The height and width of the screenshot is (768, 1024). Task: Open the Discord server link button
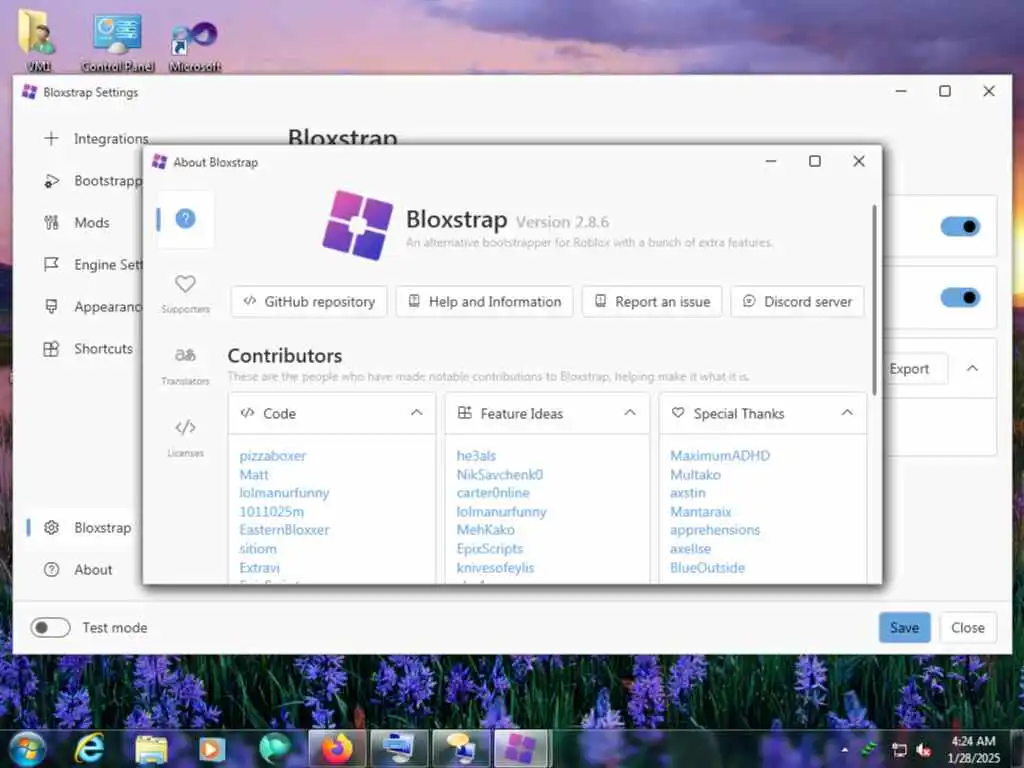[797, 302]
